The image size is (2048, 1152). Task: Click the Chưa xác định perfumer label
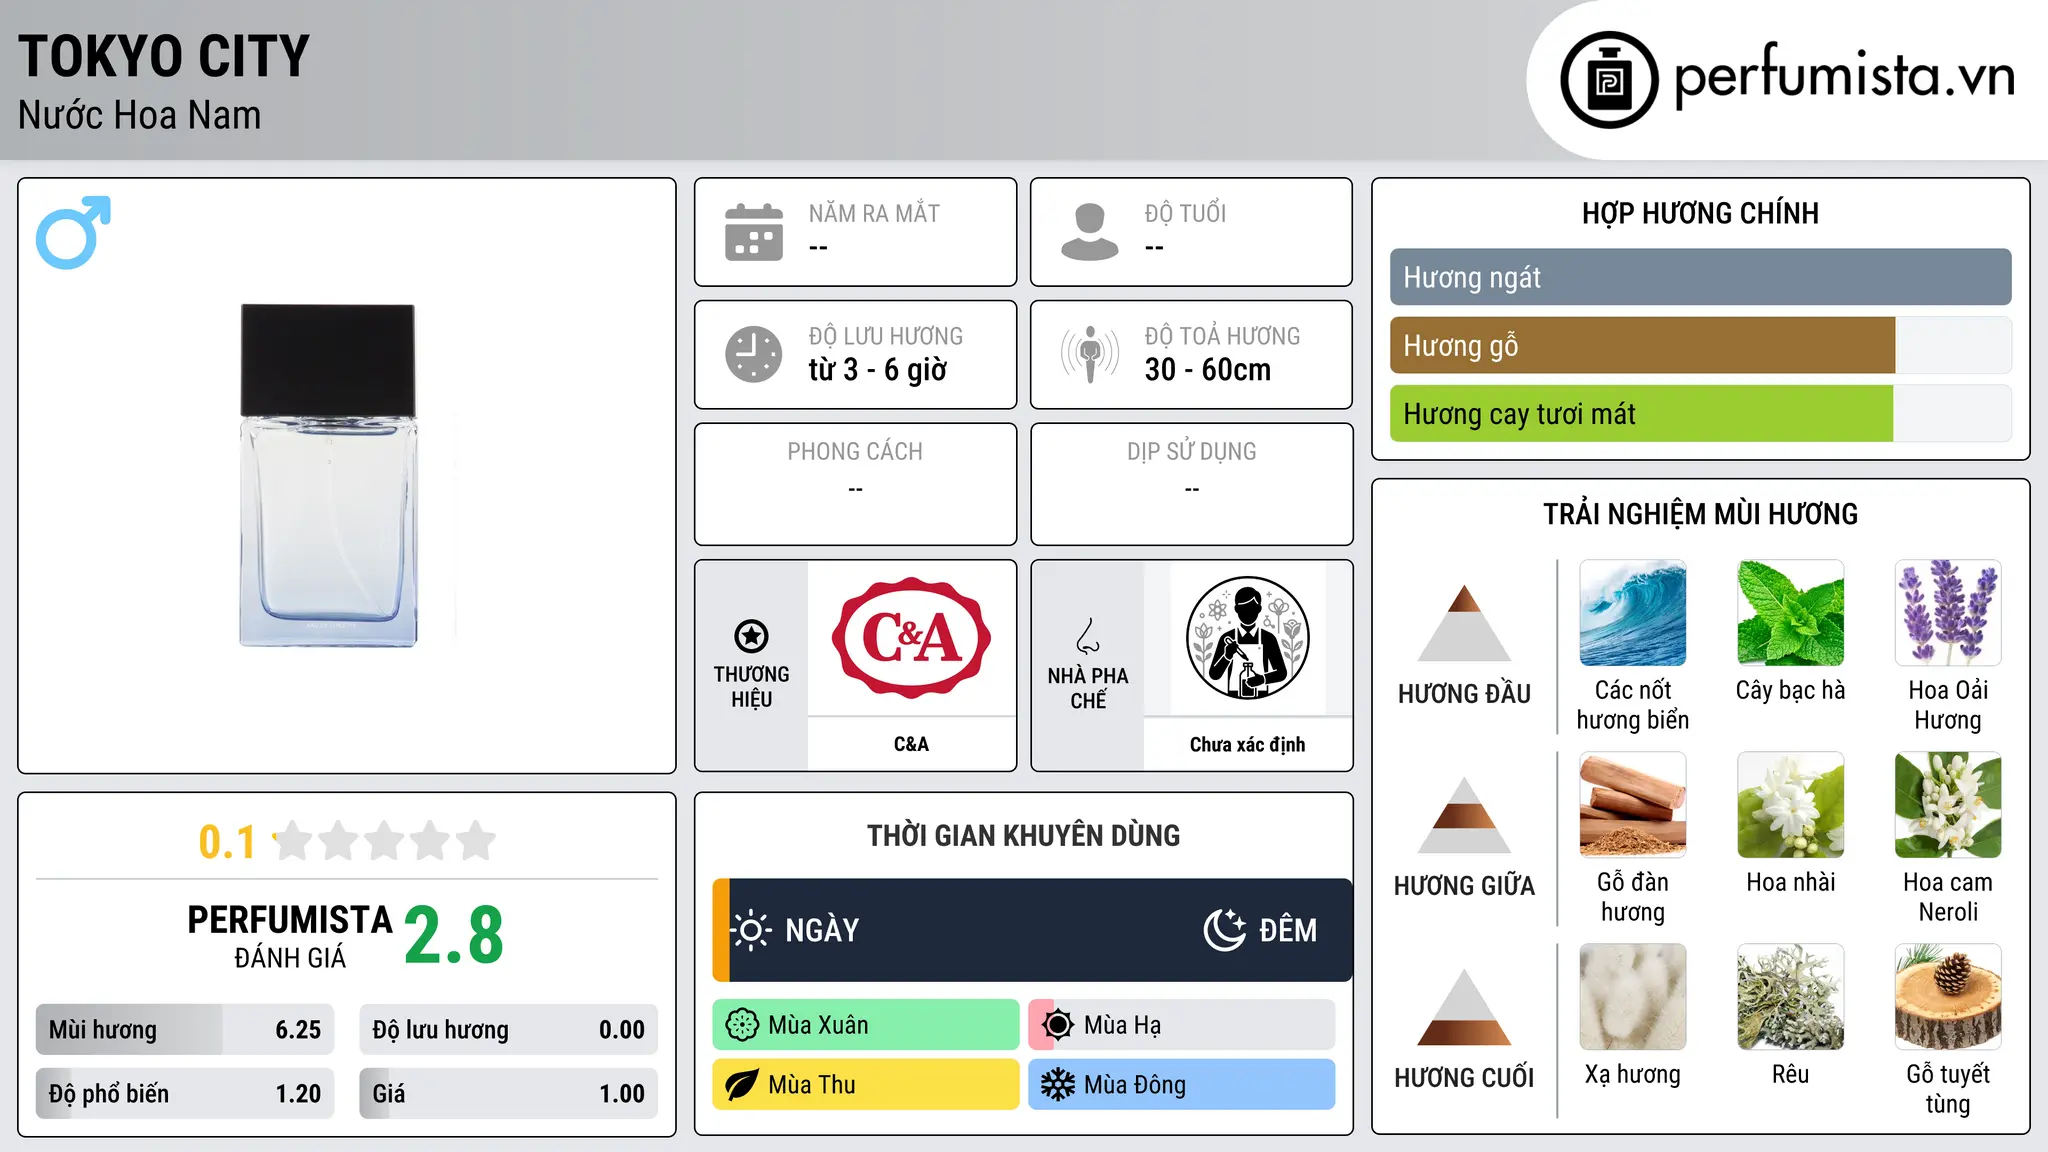[x=1248, y=744]
